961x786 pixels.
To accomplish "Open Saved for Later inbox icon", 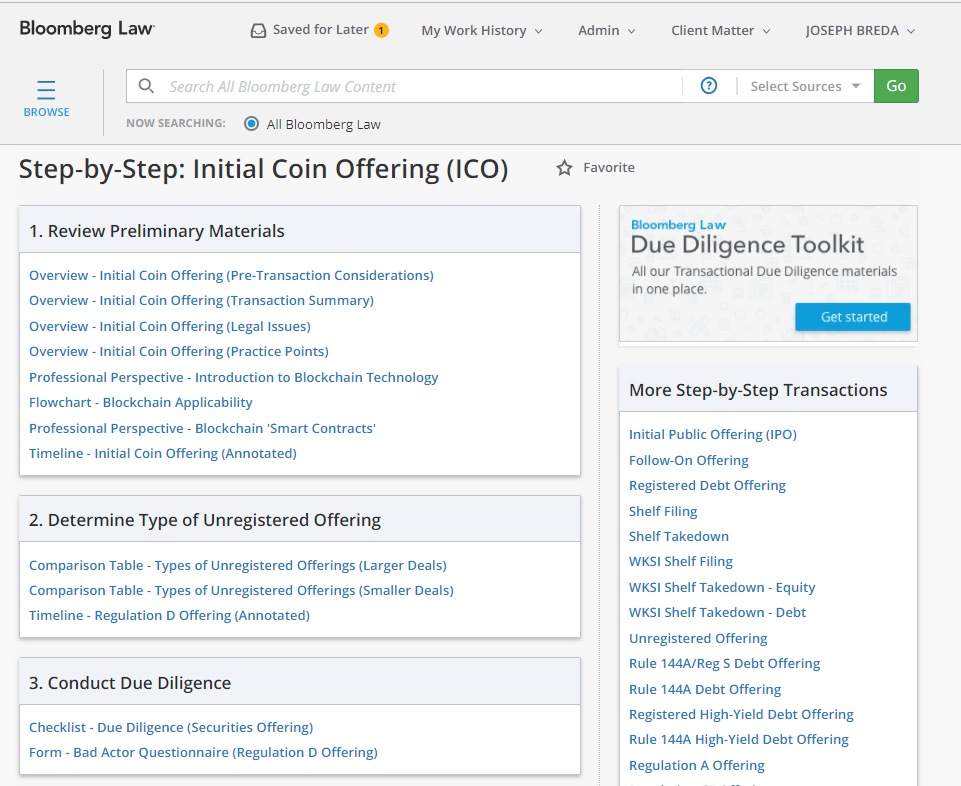I will [x=258, y=31].
